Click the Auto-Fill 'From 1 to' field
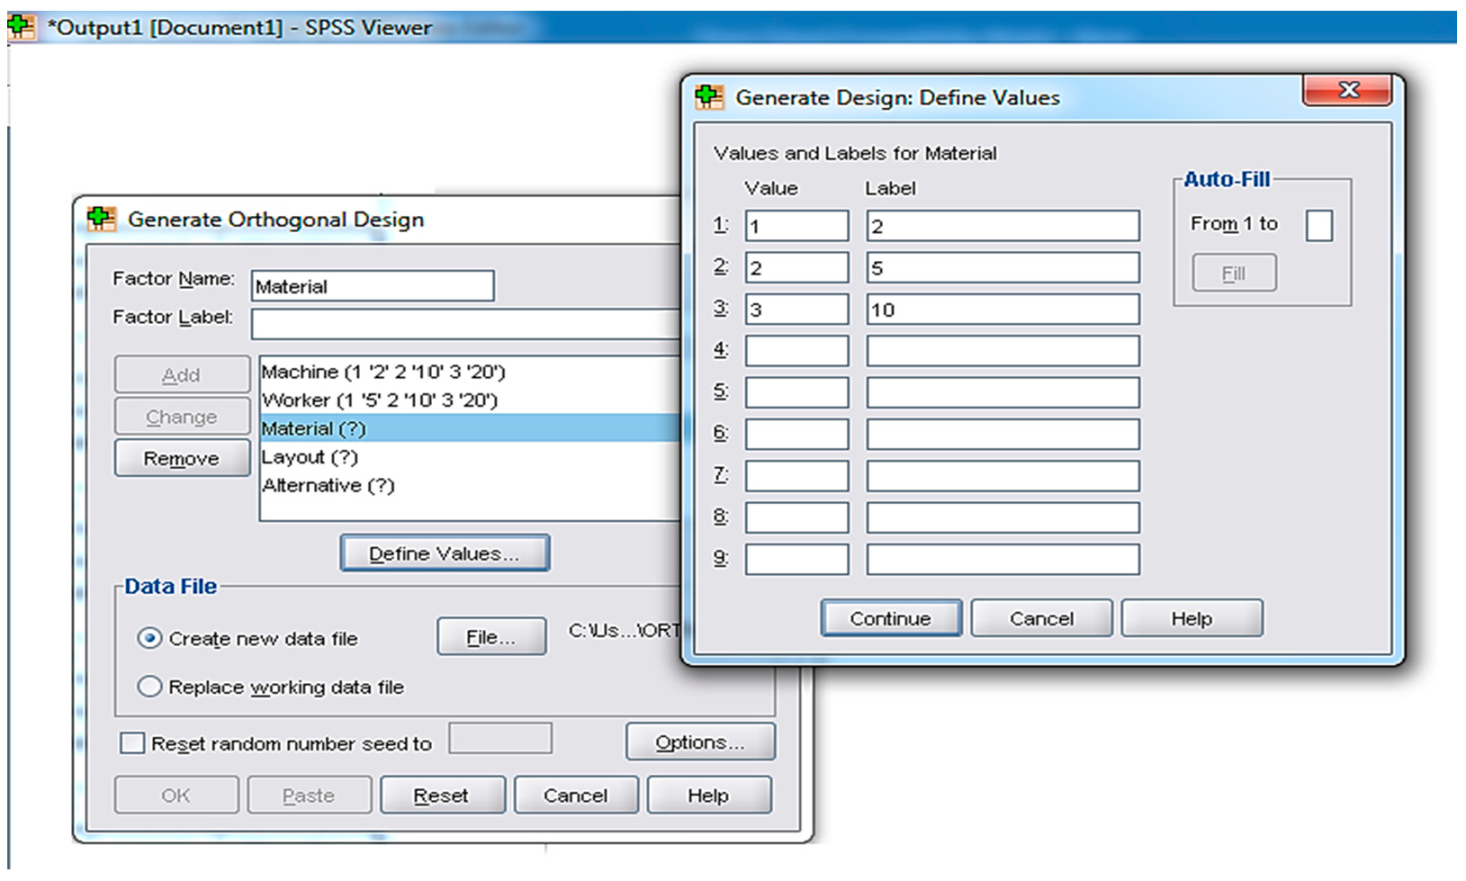Screen dimensions: 1466x881 [x=1318, y=225]
